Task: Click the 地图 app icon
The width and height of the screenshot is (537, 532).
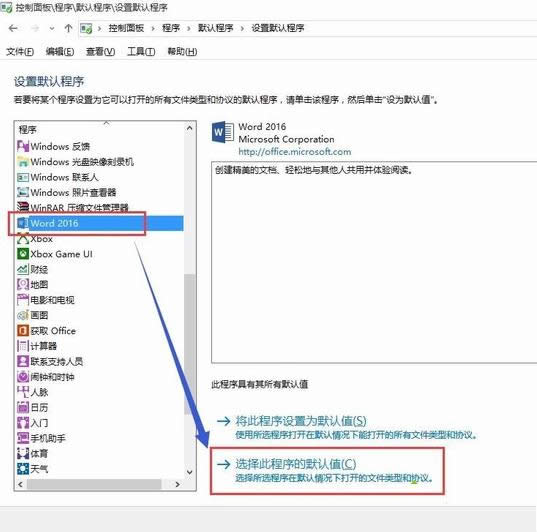Action: coord(23,284)
